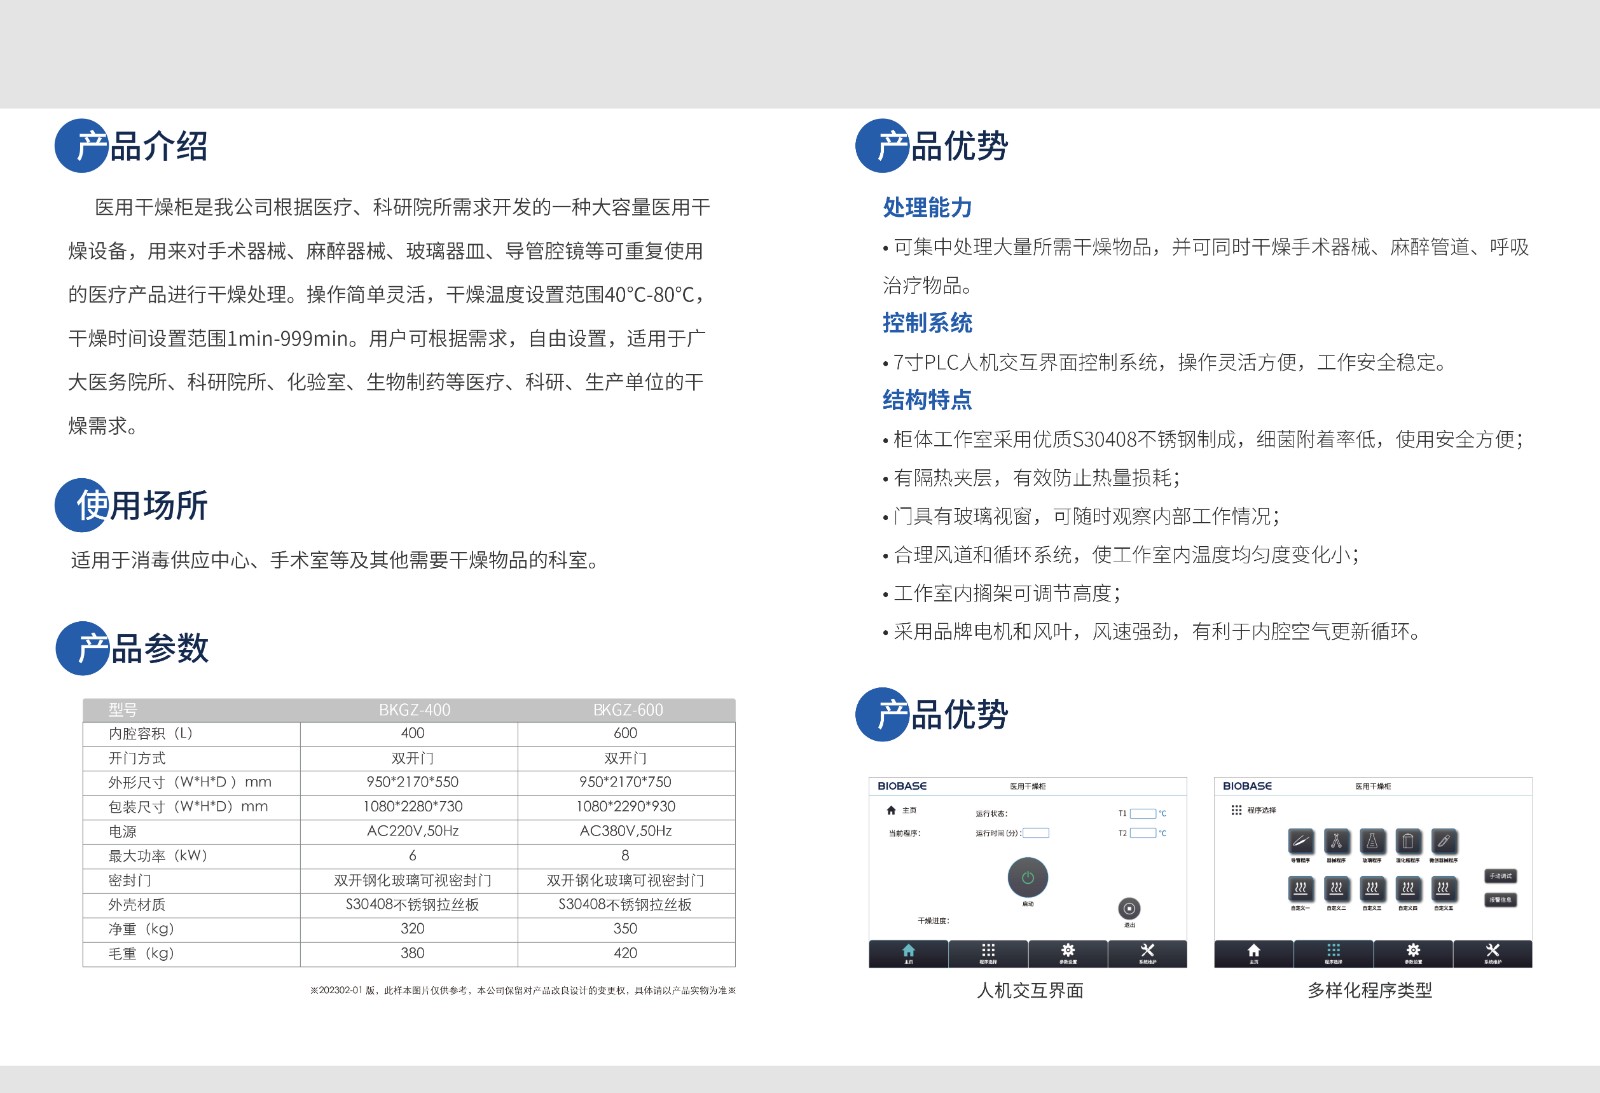1600x1093 pixels.
Task: Click the BKGZ-600 column header in table
Action: click(x=627, y=710)
